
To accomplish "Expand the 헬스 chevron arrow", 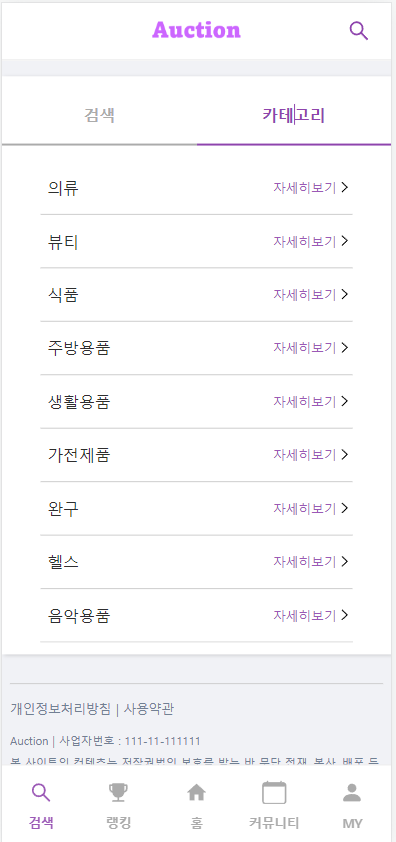I will pyautogui.click(x=345, y=561).
